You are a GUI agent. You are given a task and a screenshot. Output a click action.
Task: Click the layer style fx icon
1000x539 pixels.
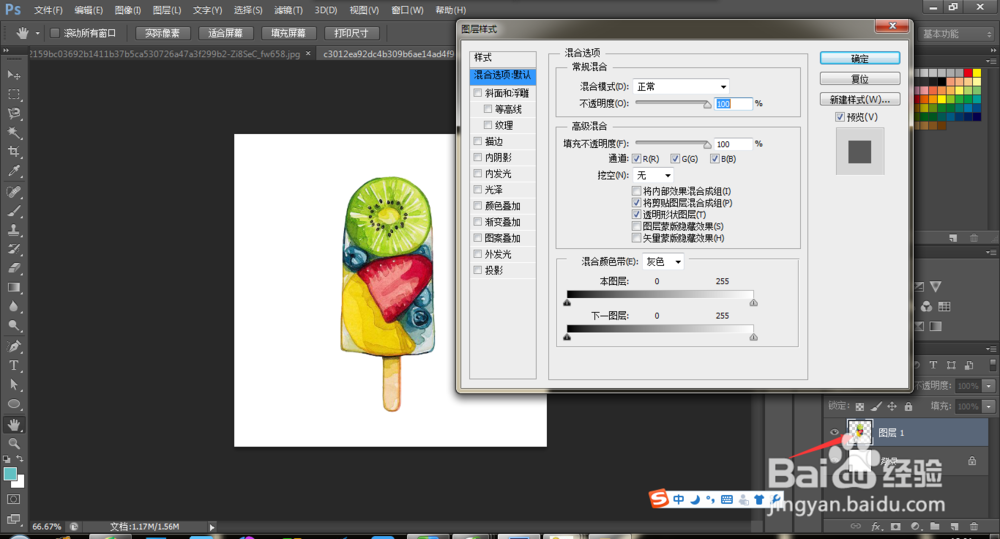point(876,526)
